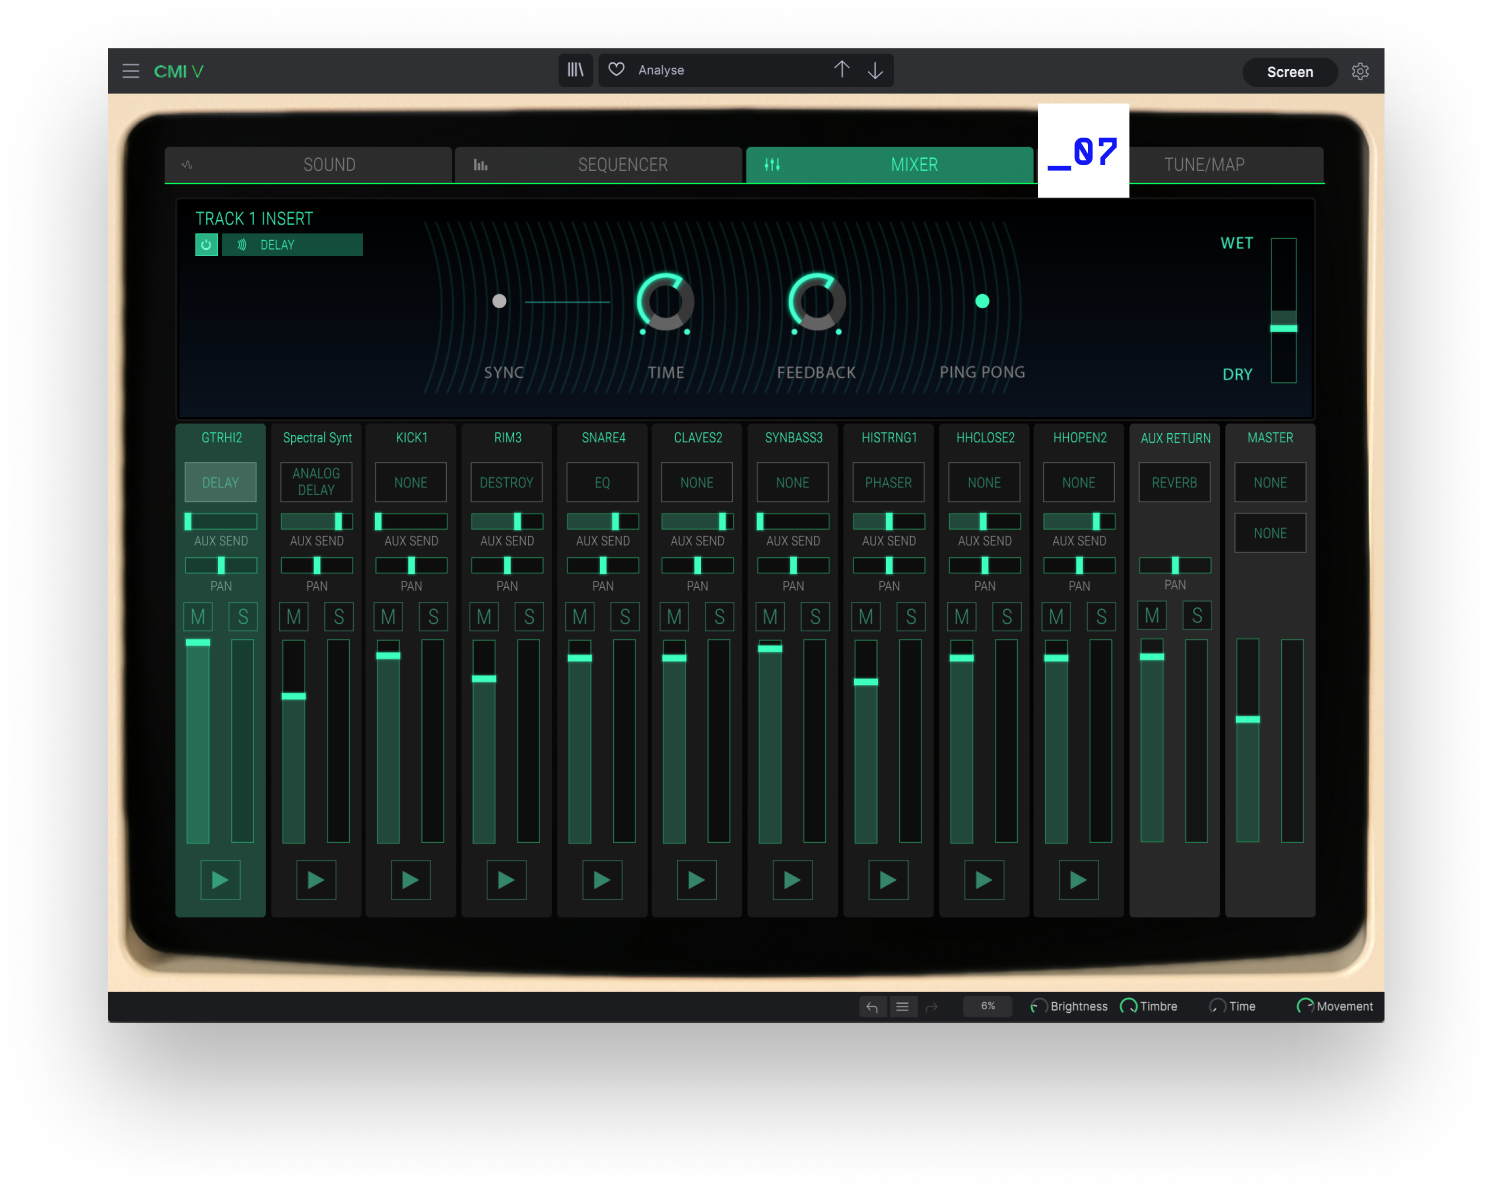The height and width of the screenshot is (1196, 1497).
Task: Click the Timbre macro knob
Action: point(1130,1006)
